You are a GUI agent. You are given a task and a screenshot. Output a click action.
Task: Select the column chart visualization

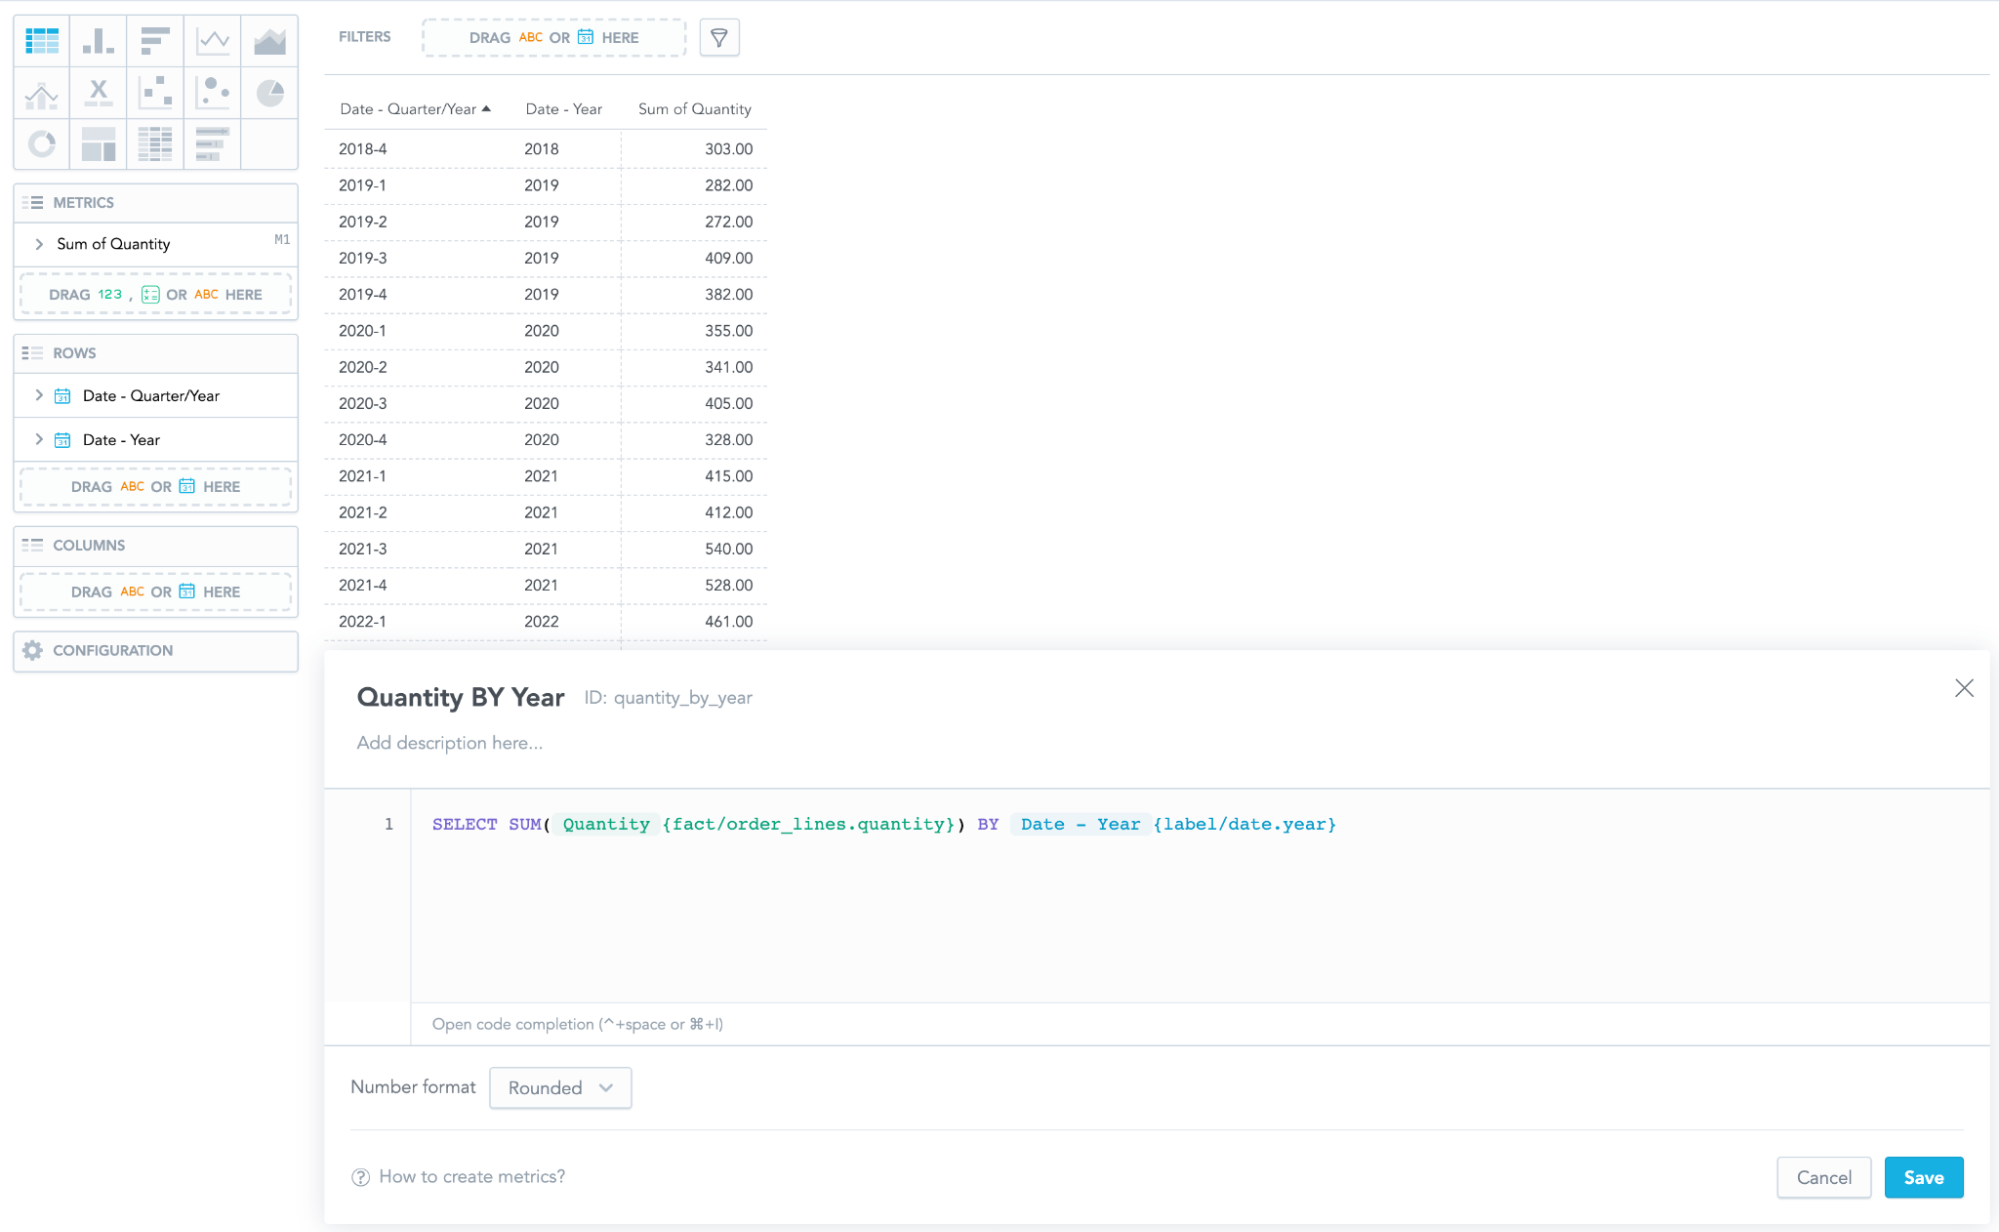coord(98,41)
